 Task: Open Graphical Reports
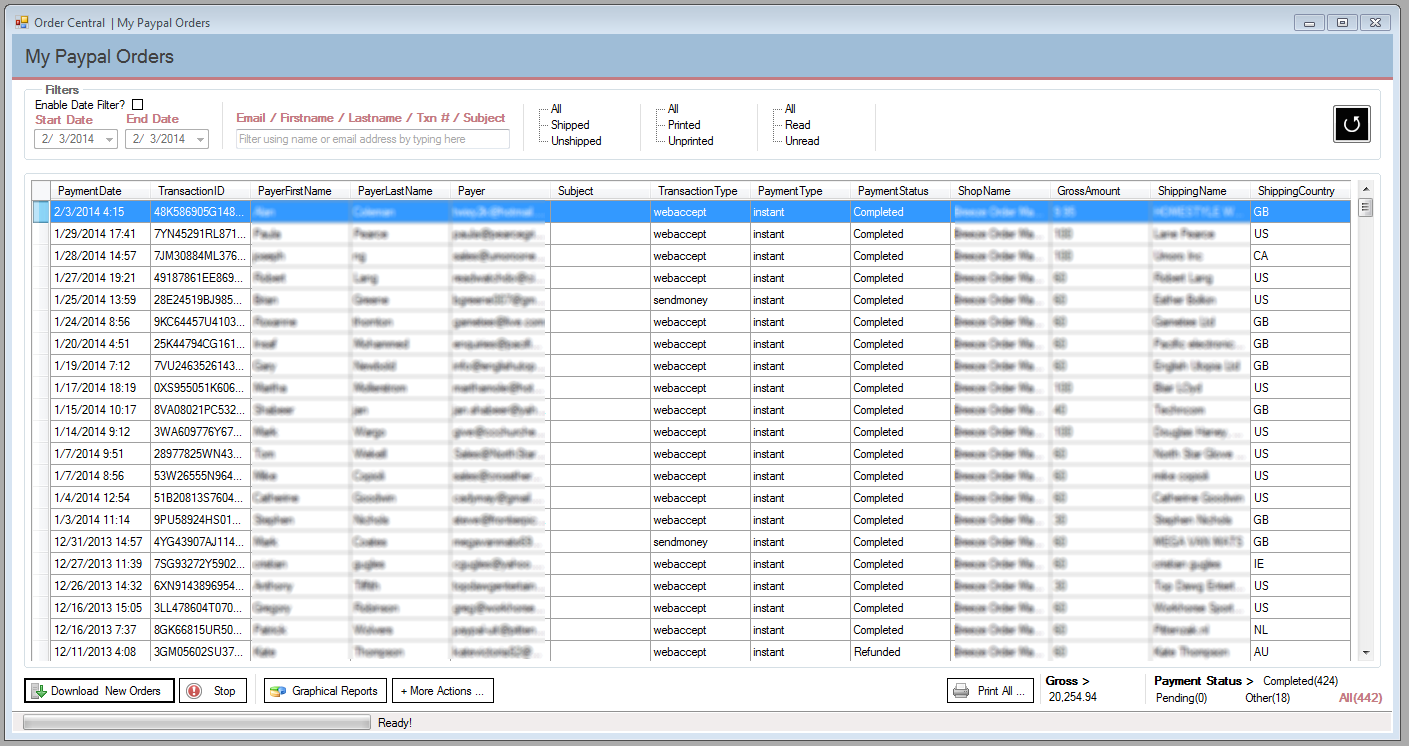(325, 690)
